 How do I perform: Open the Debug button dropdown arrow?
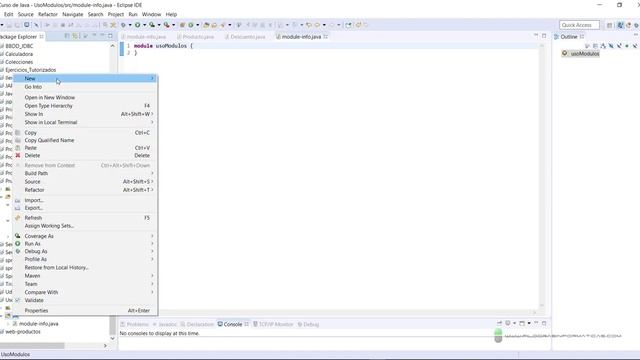tap(130, 25)
